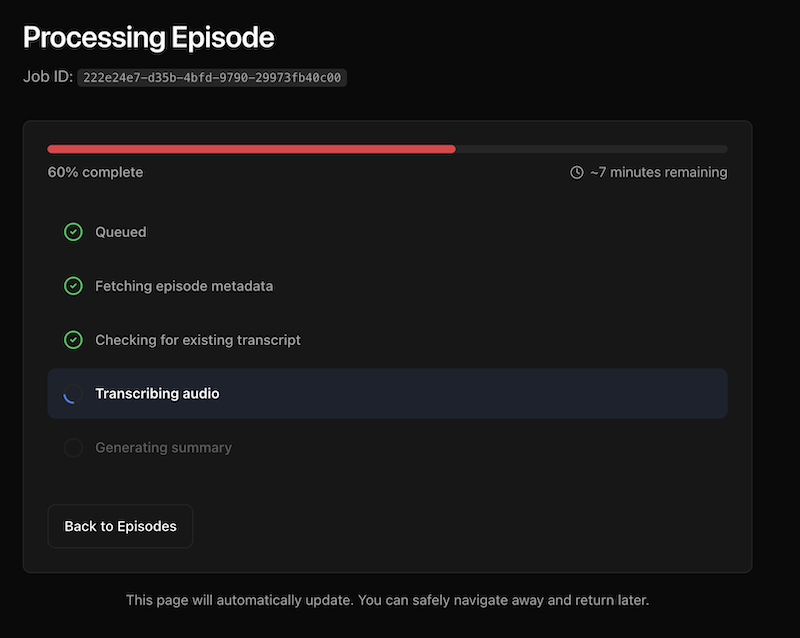Click the ~7 minutes remaining text
800x638 pixels.
658,172
